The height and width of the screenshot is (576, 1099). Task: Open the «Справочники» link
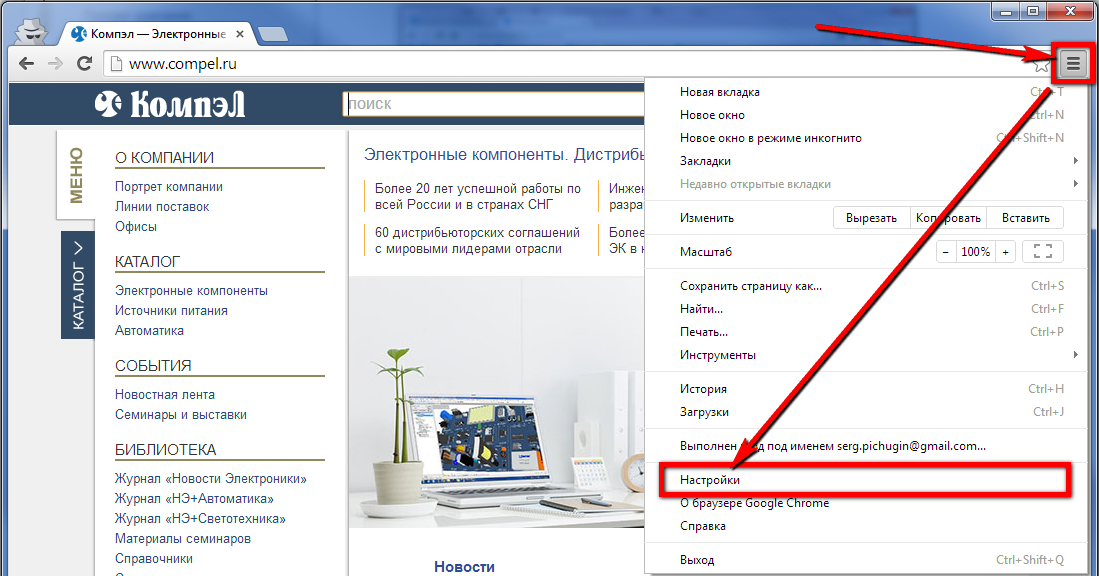153,558
